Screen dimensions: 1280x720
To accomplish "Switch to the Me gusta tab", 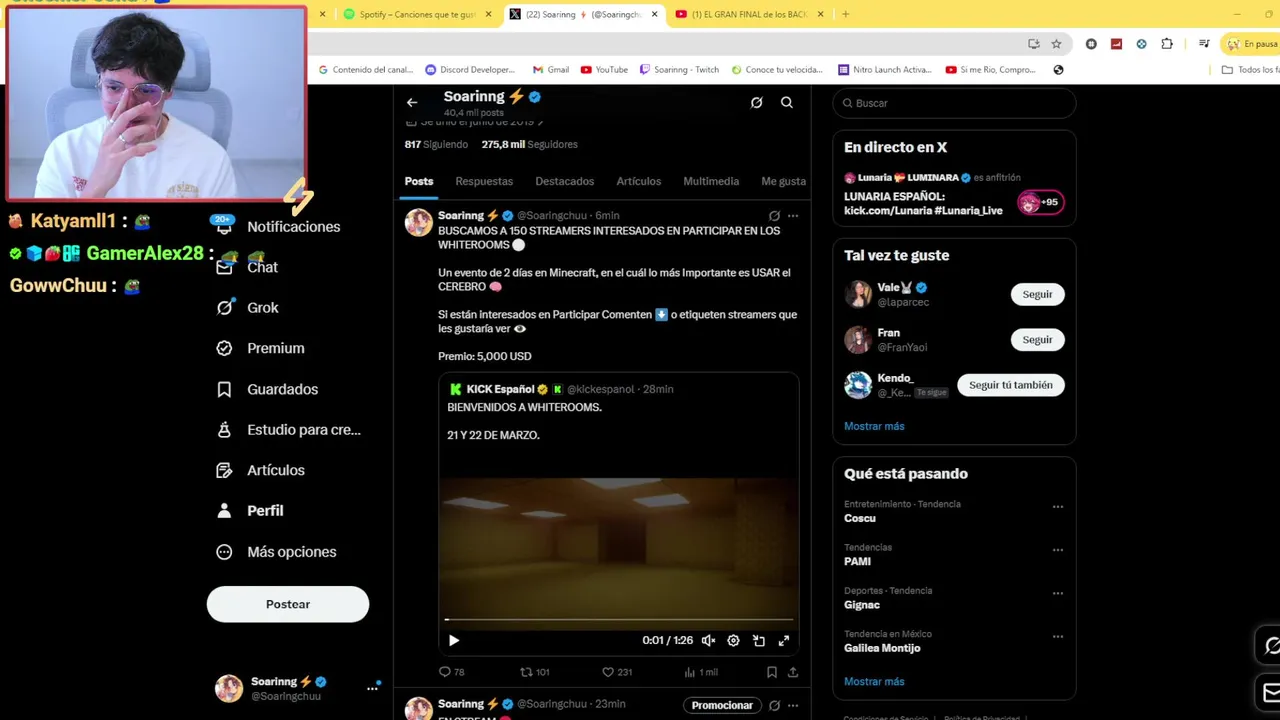I will (x=783, y=181).
